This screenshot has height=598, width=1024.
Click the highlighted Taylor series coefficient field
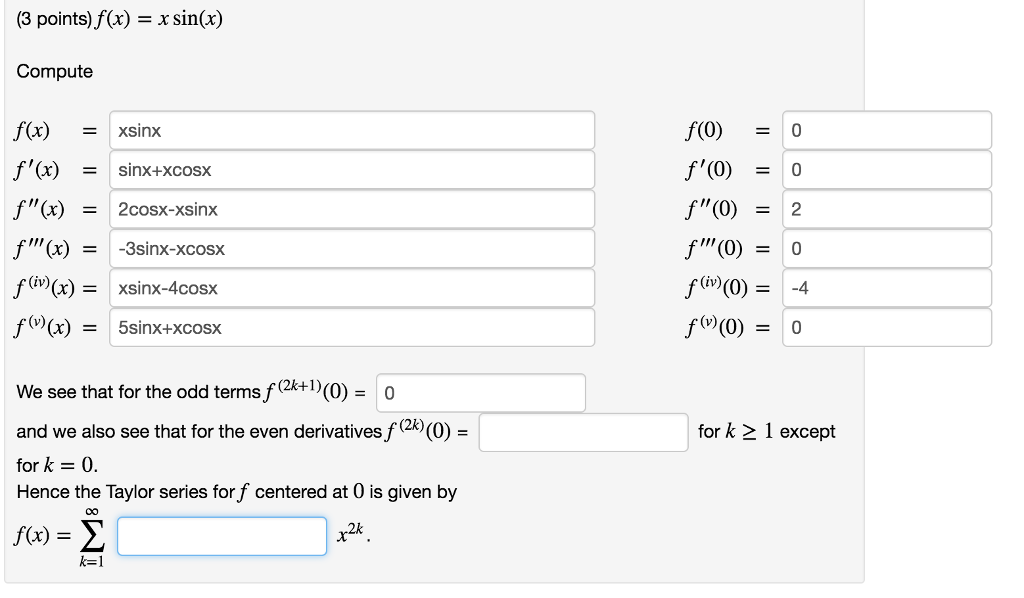pos(222,536)
